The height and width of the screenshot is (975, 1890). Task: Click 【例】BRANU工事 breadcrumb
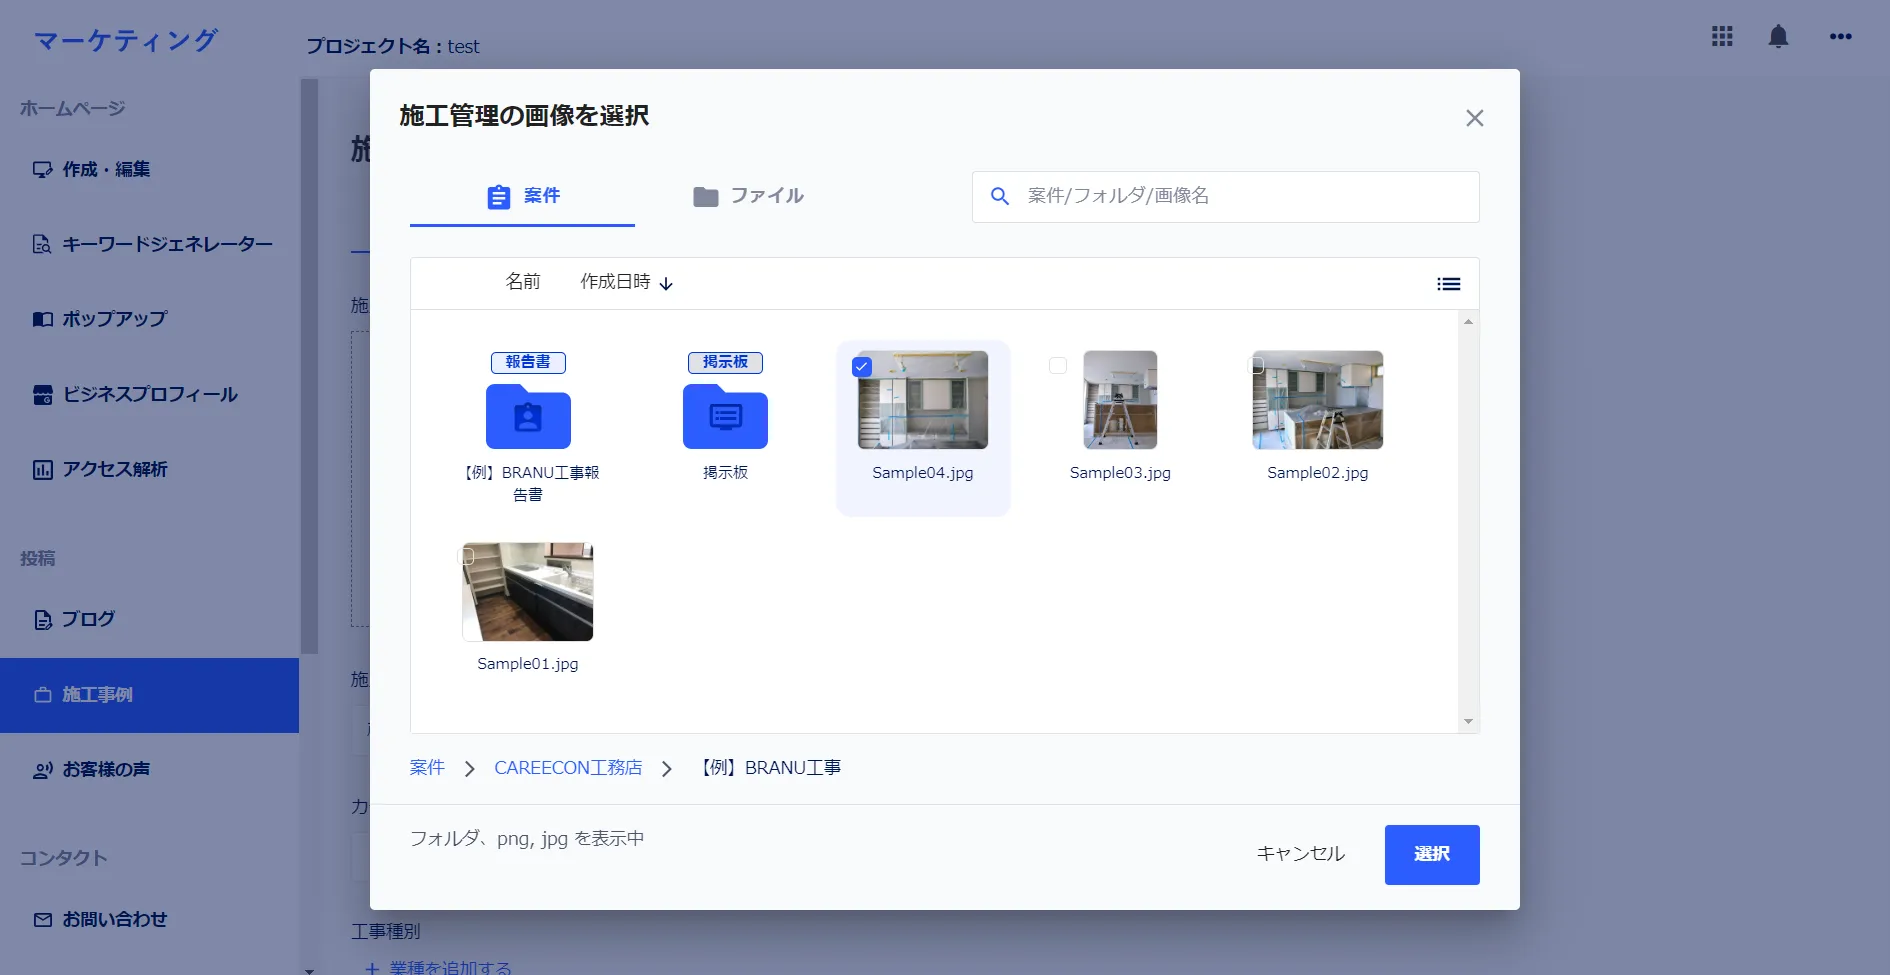pyautogui.click(x=769, y=768)
